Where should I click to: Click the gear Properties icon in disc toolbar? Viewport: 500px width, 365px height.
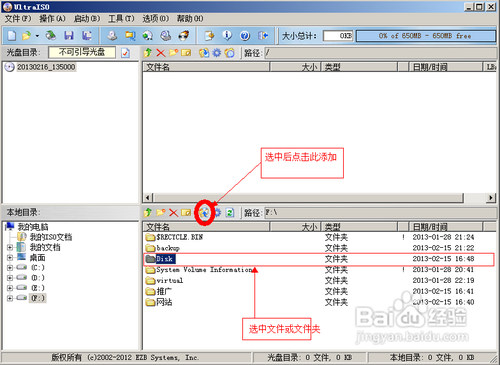pos(217,53)
